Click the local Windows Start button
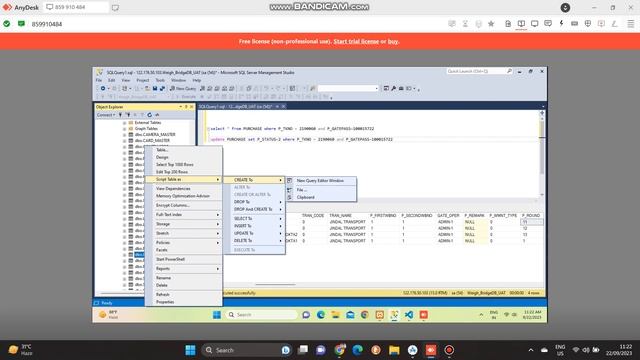The width and height of the screenshot is (640, 360). [190, 350]
